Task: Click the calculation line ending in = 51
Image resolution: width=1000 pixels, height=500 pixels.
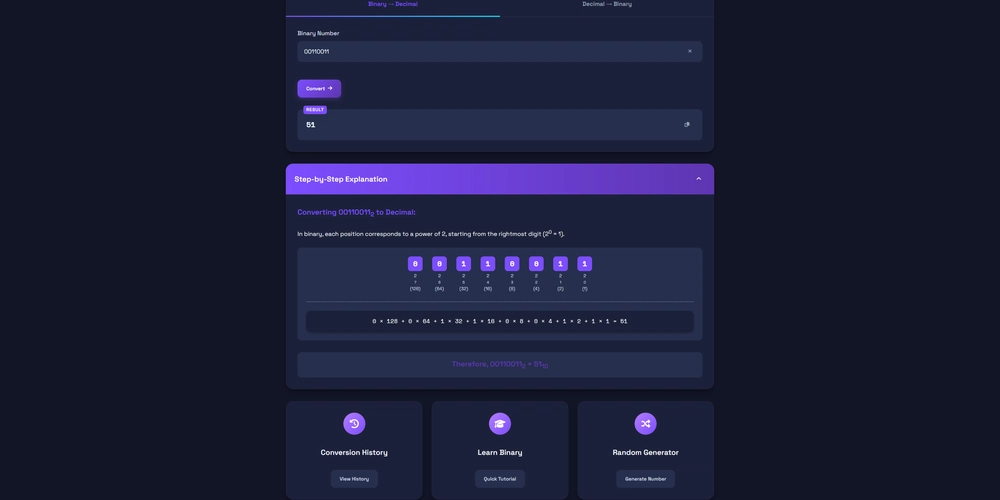Action: 500,321
